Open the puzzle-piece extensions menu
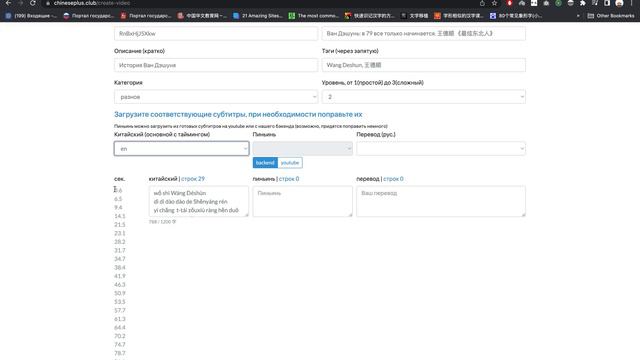The width and height of the screenshot is (640, 360). coord(582,3)
